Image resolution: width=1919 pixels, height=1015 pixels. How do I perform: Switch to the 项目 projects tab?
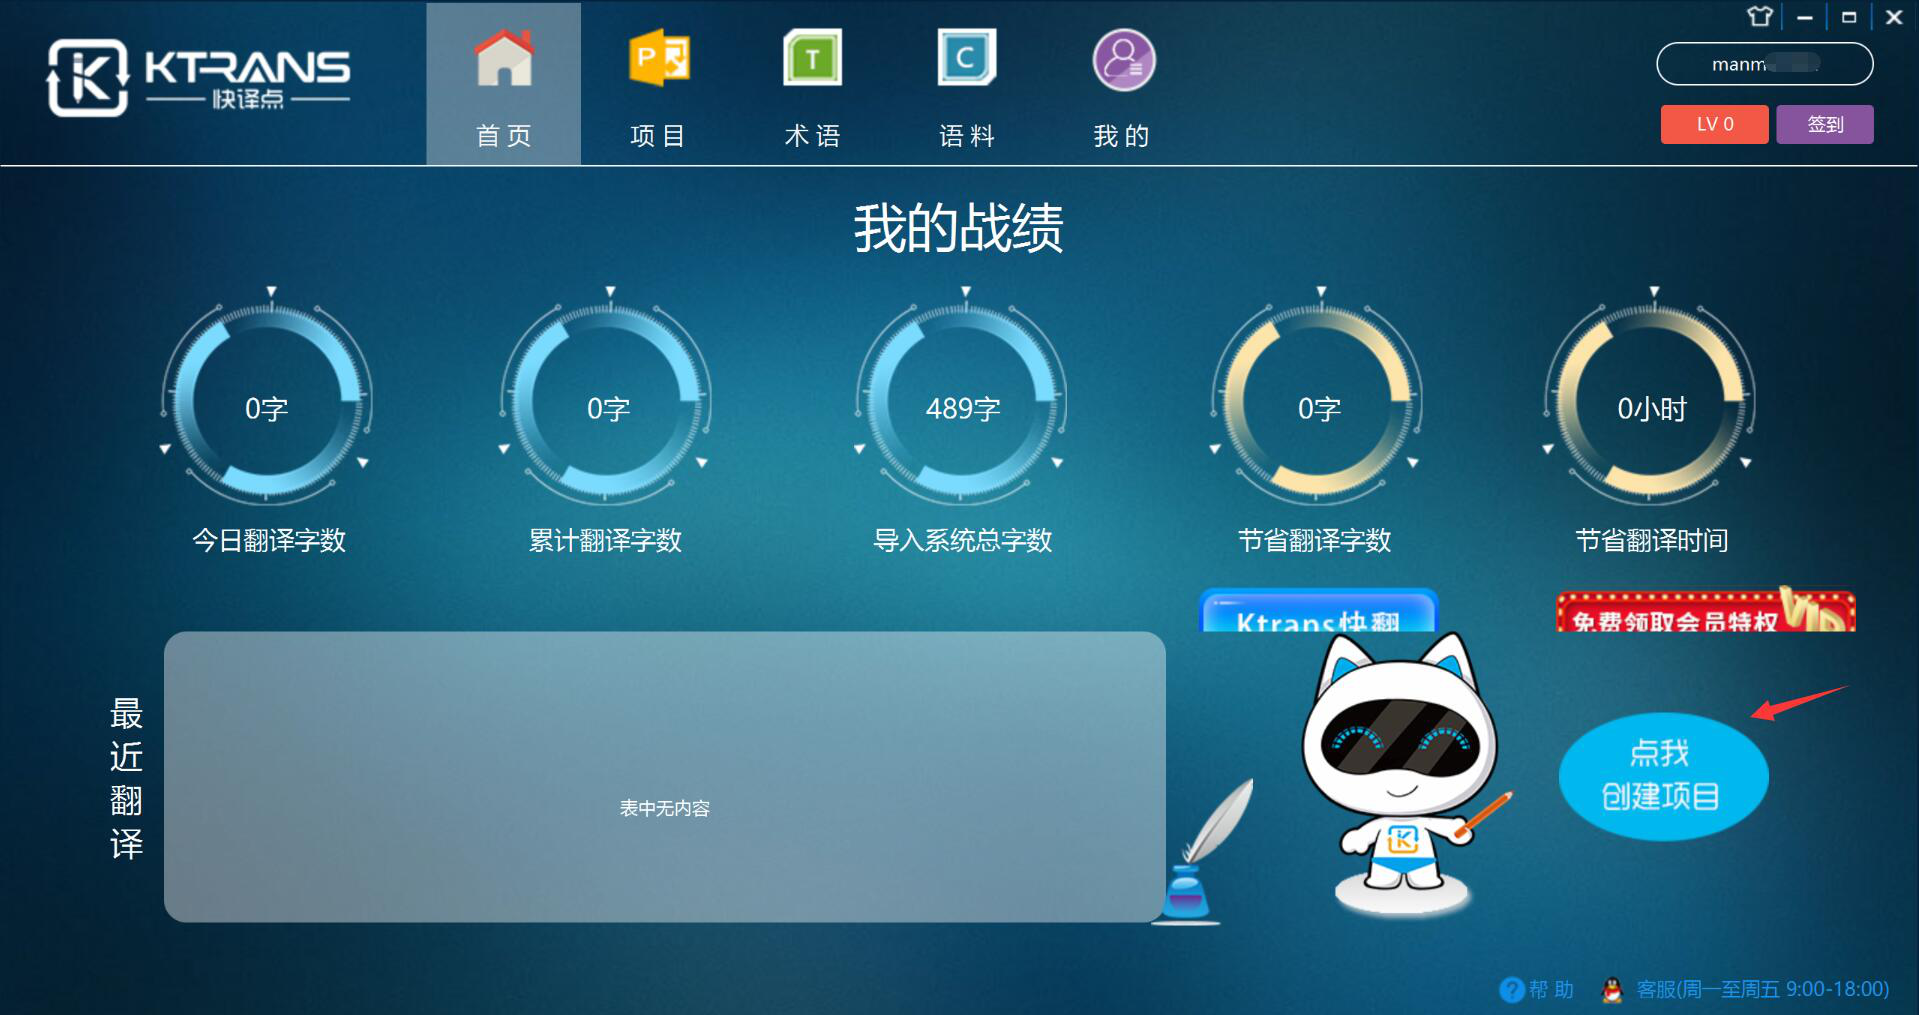658,84
